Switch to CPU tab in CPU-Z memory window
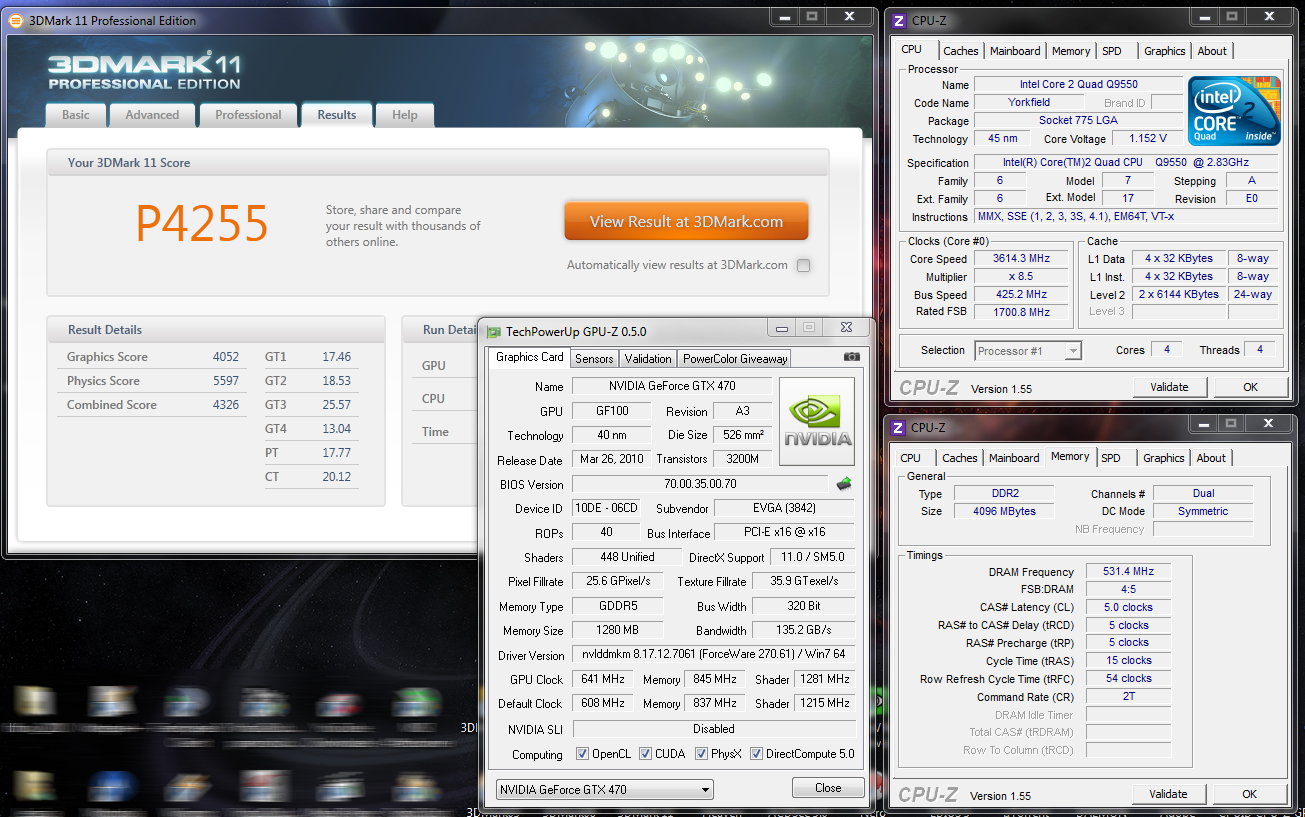This screenshot has height=817, width=1305. pos(910,458)
